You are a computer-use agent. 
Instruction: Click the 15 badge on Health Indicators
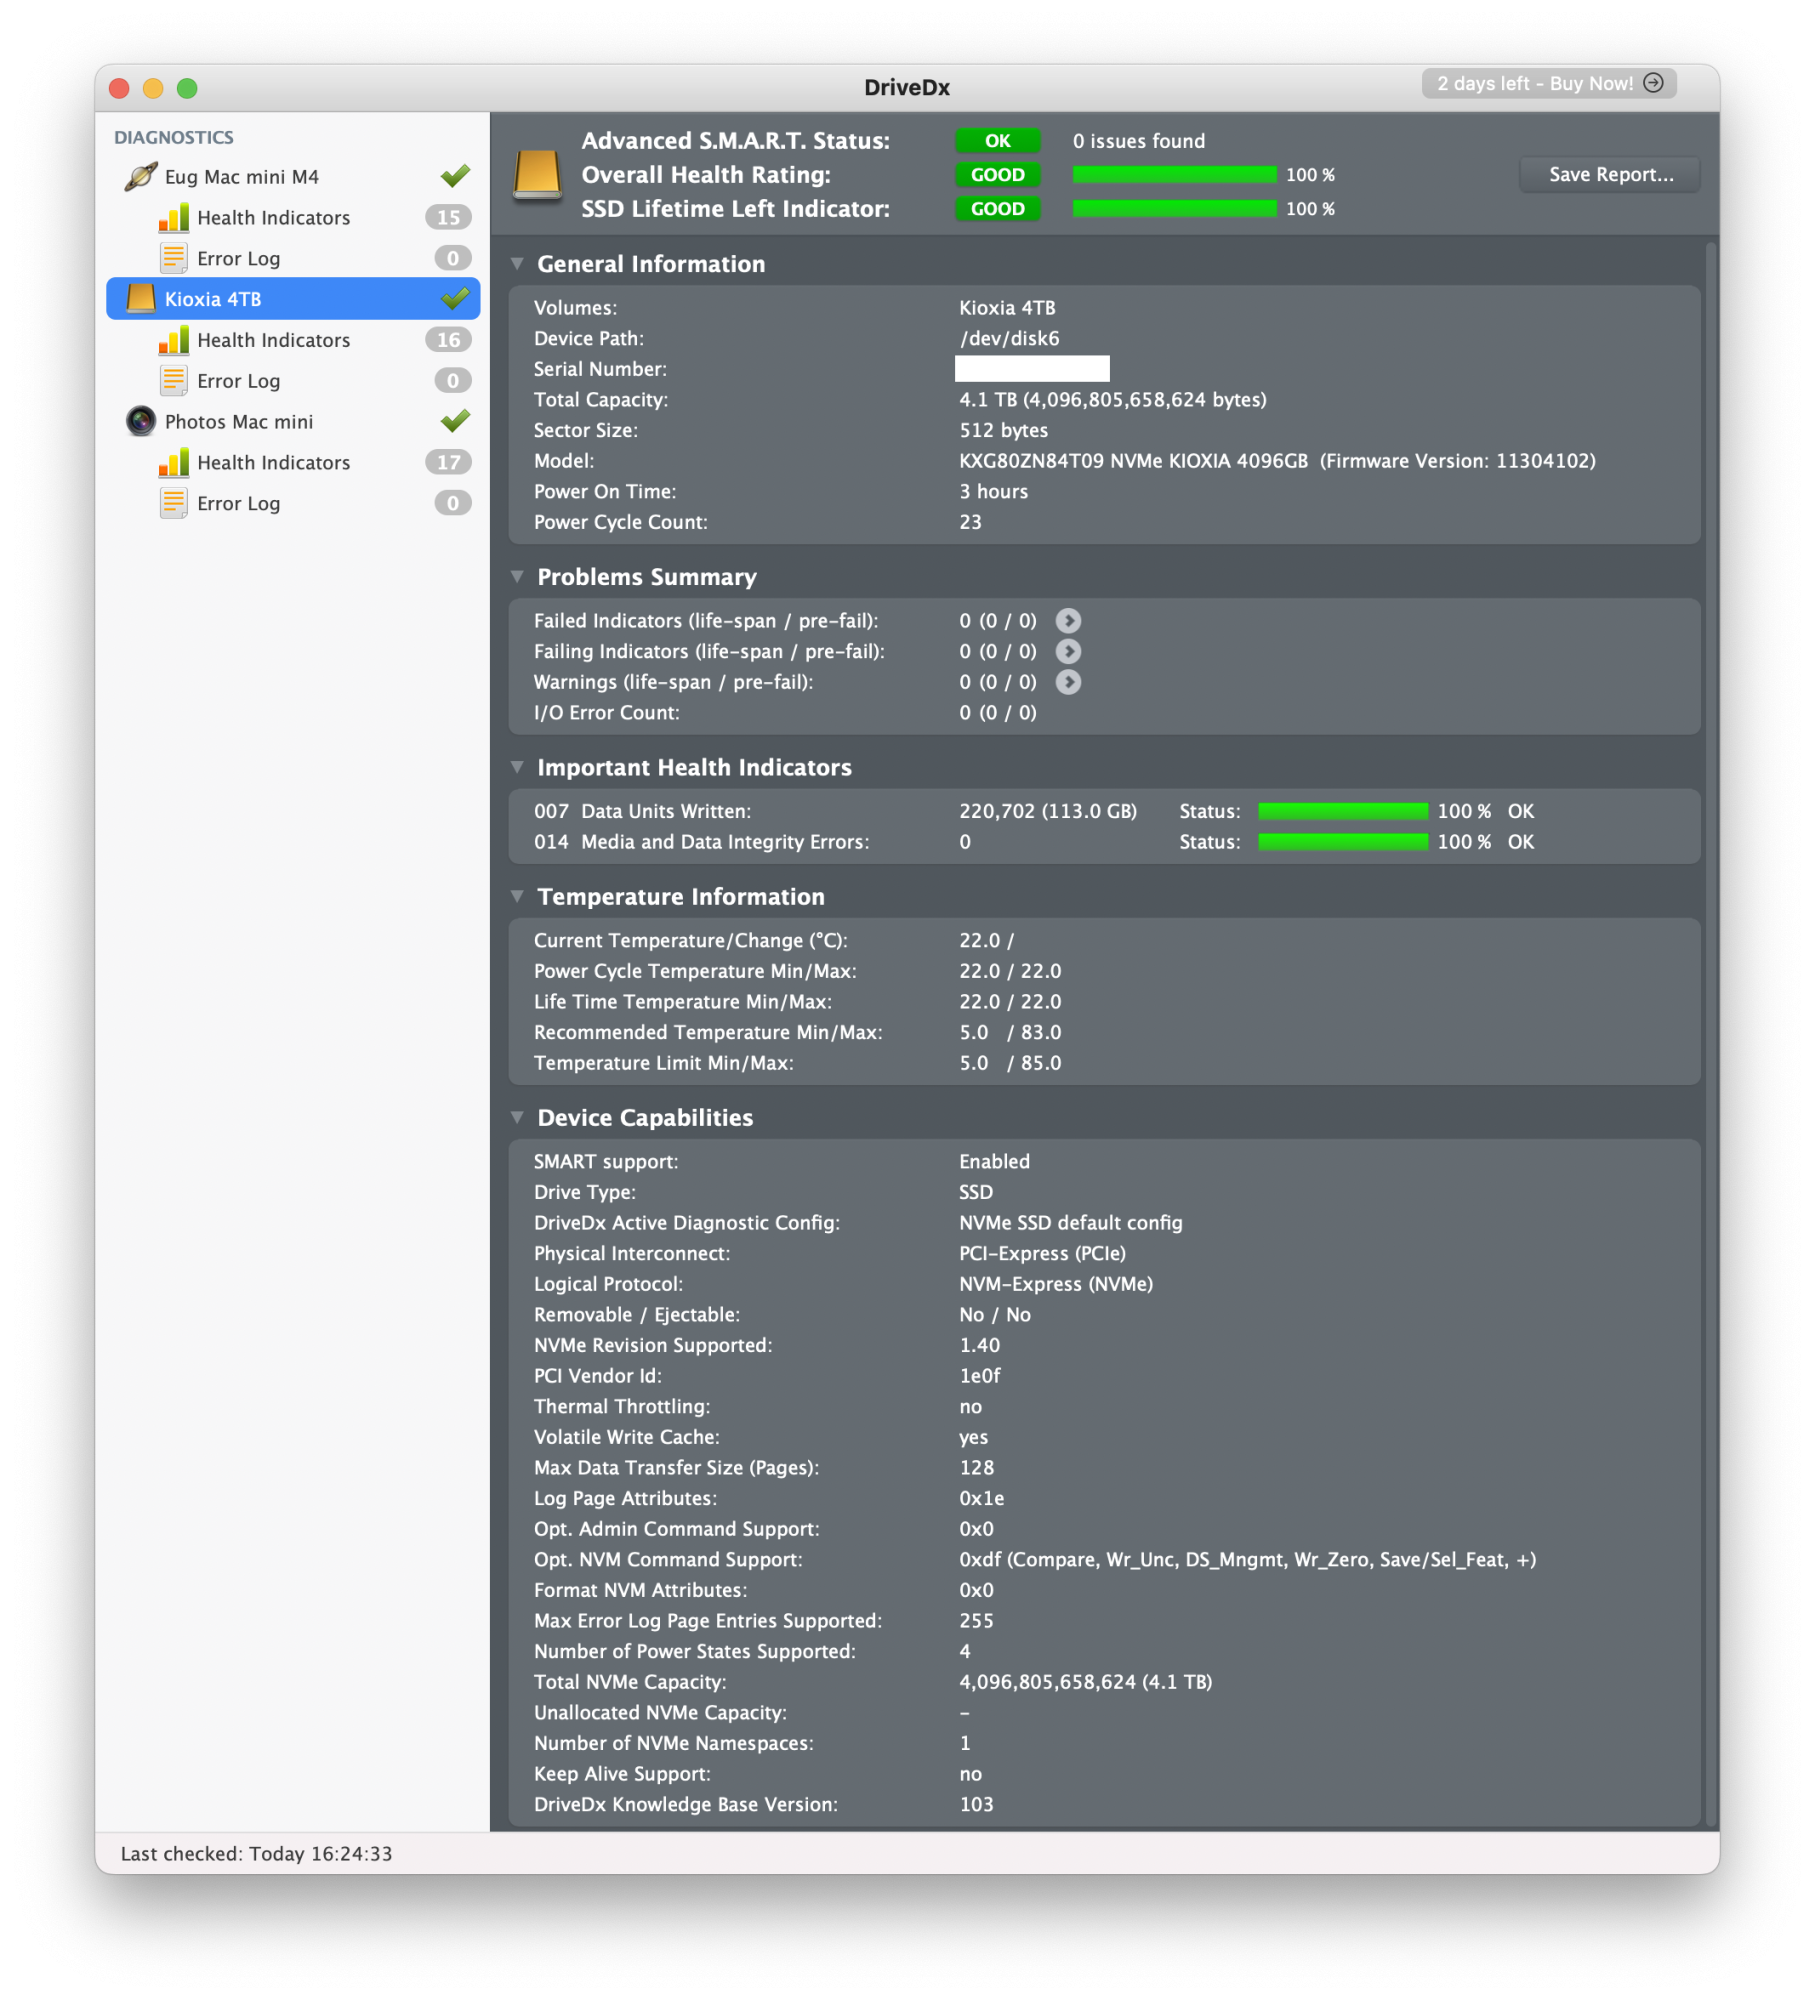(448, 217)
